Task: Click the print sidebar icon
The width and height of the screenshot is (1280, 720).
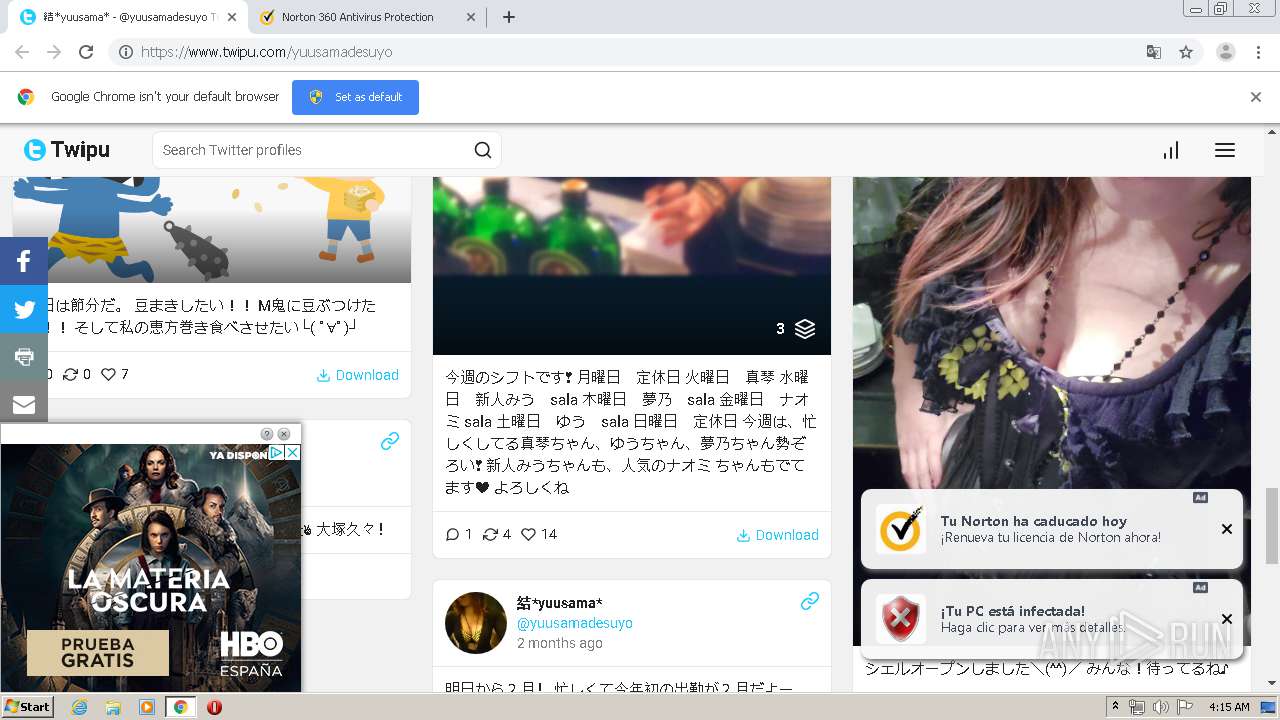Action: (24, 357)
